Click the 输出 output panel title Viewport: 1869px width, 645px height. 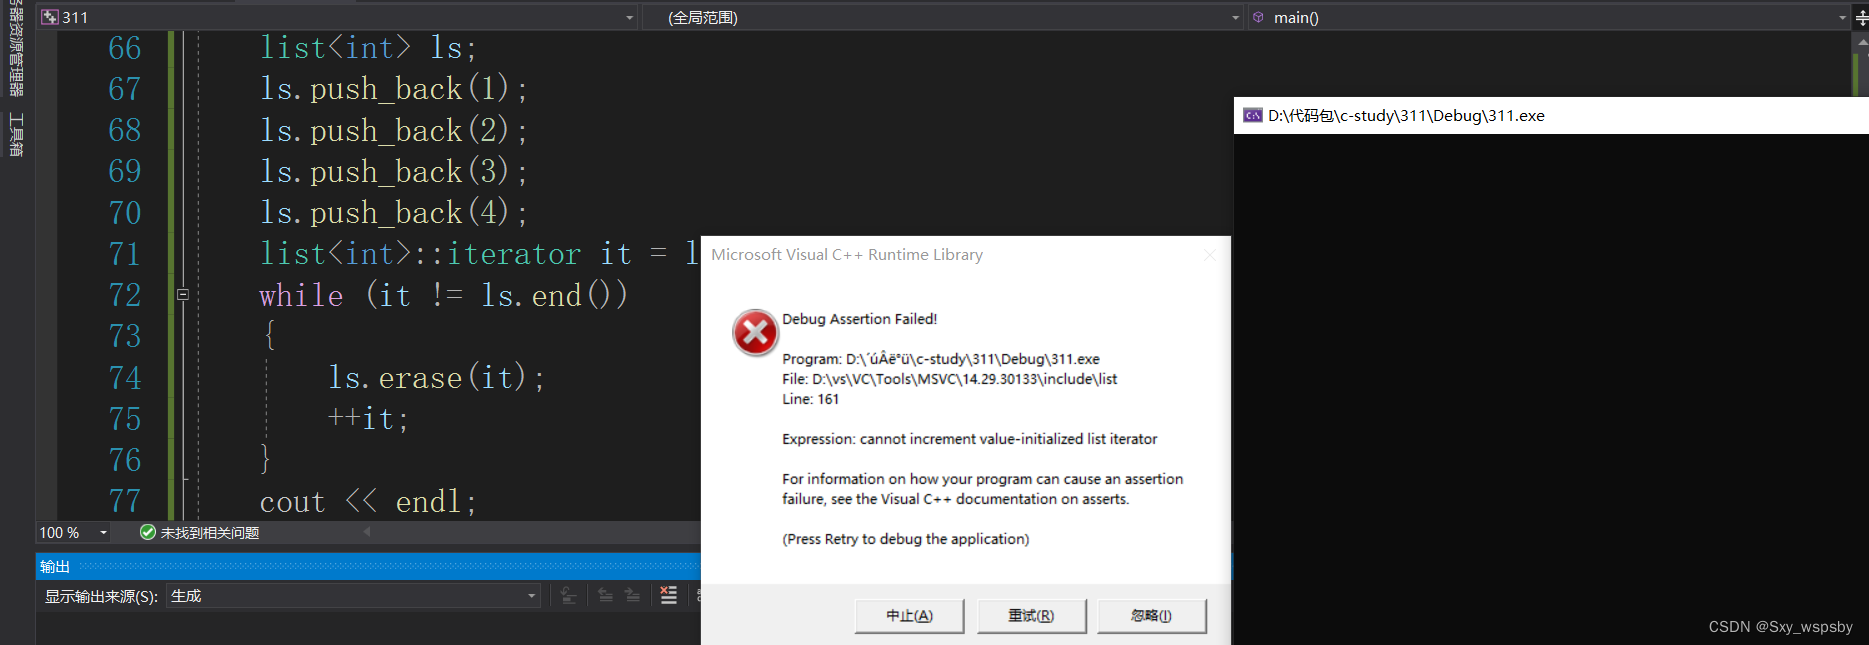click(55, 567)
